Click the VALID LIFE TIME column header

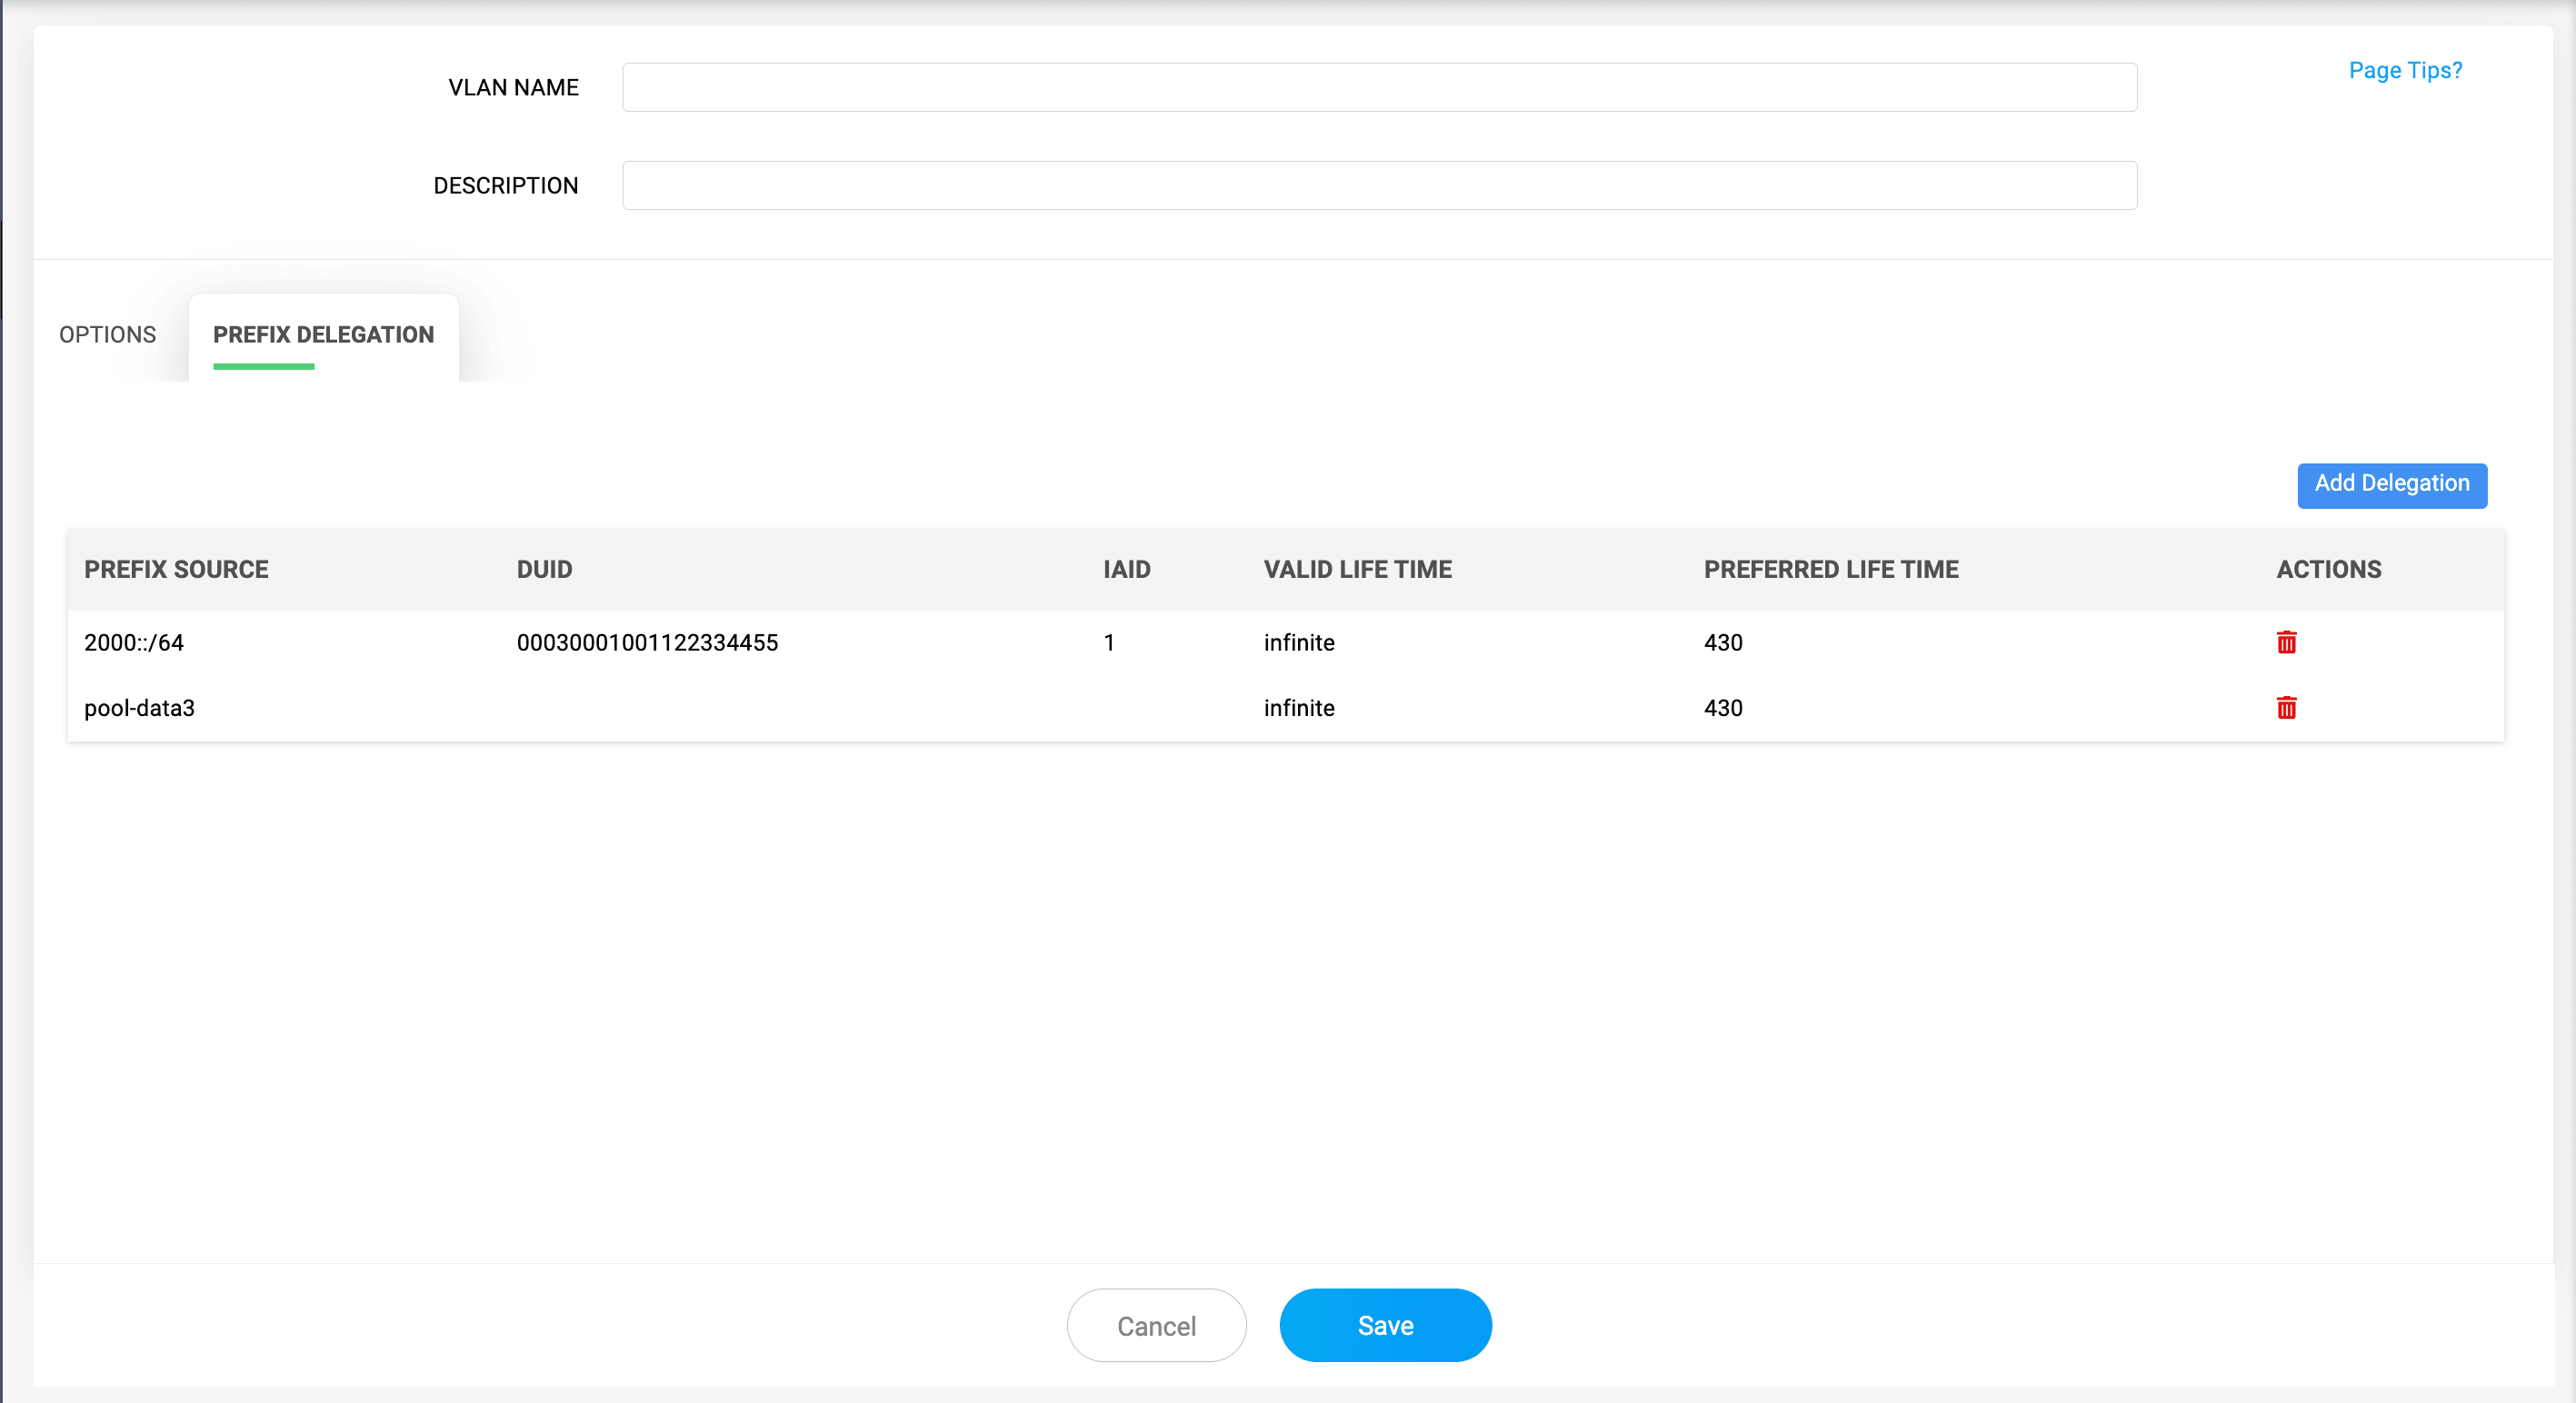1357,569
